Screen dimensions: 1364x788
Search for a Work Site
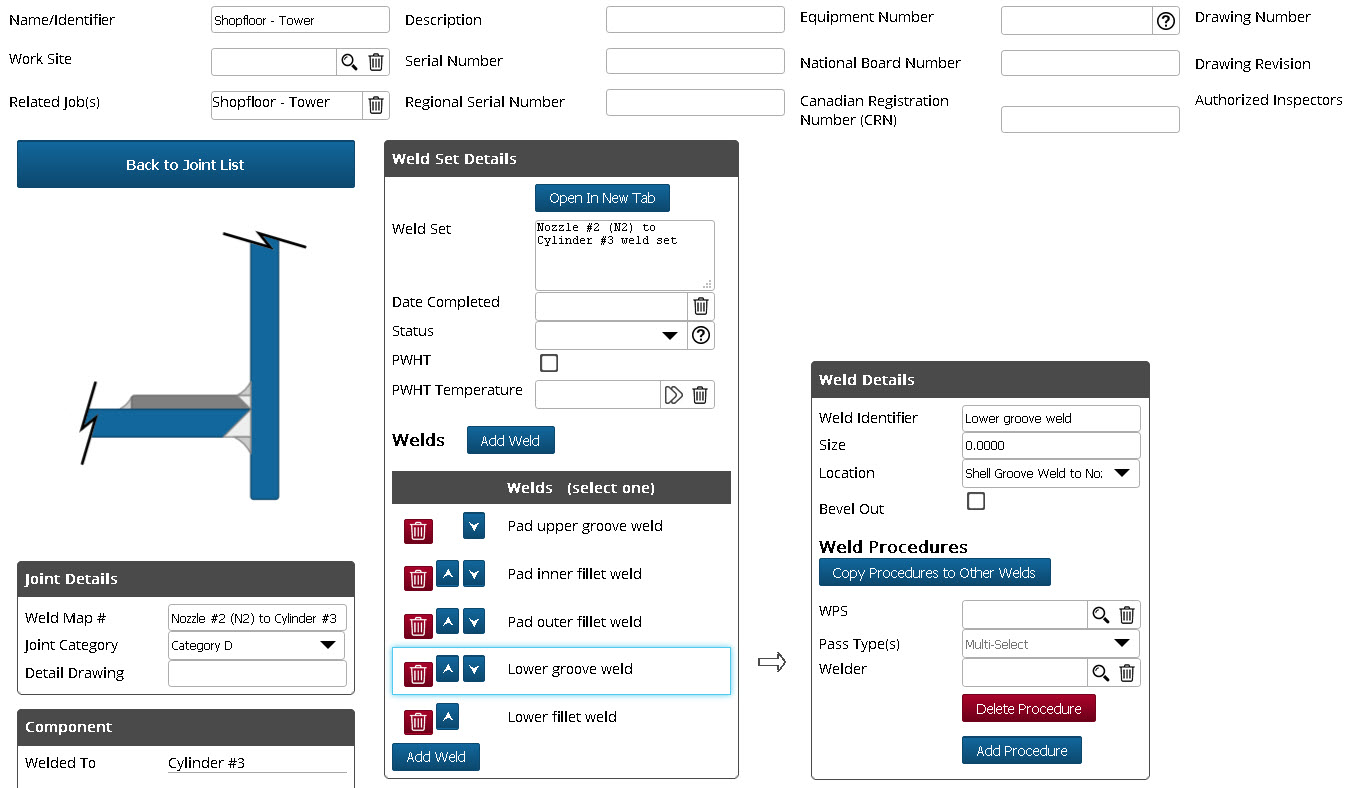[x=349, y=61]
